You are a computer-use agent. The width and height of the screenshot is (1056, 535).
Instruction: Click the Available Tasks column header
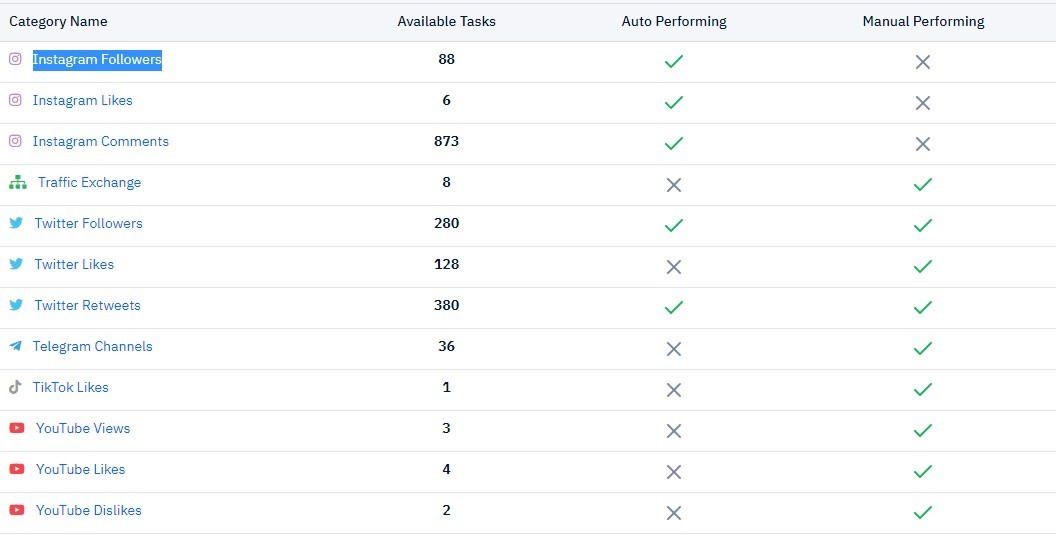447,22
